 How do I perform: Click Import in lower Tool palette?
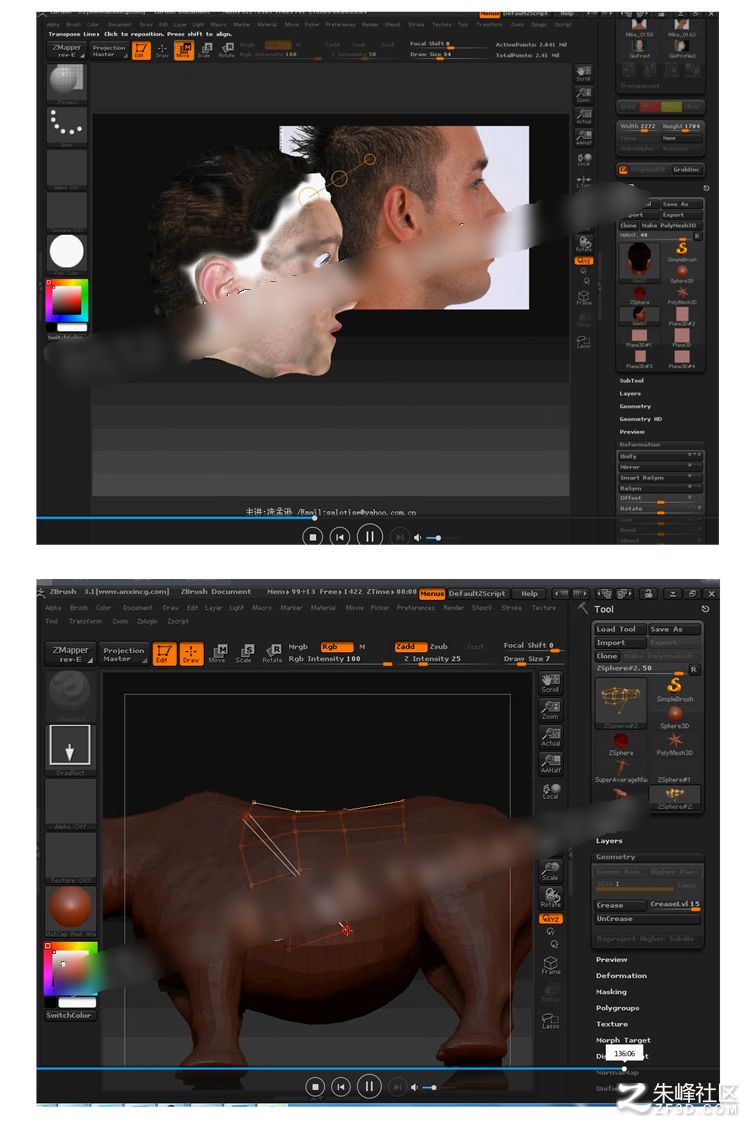620,643
